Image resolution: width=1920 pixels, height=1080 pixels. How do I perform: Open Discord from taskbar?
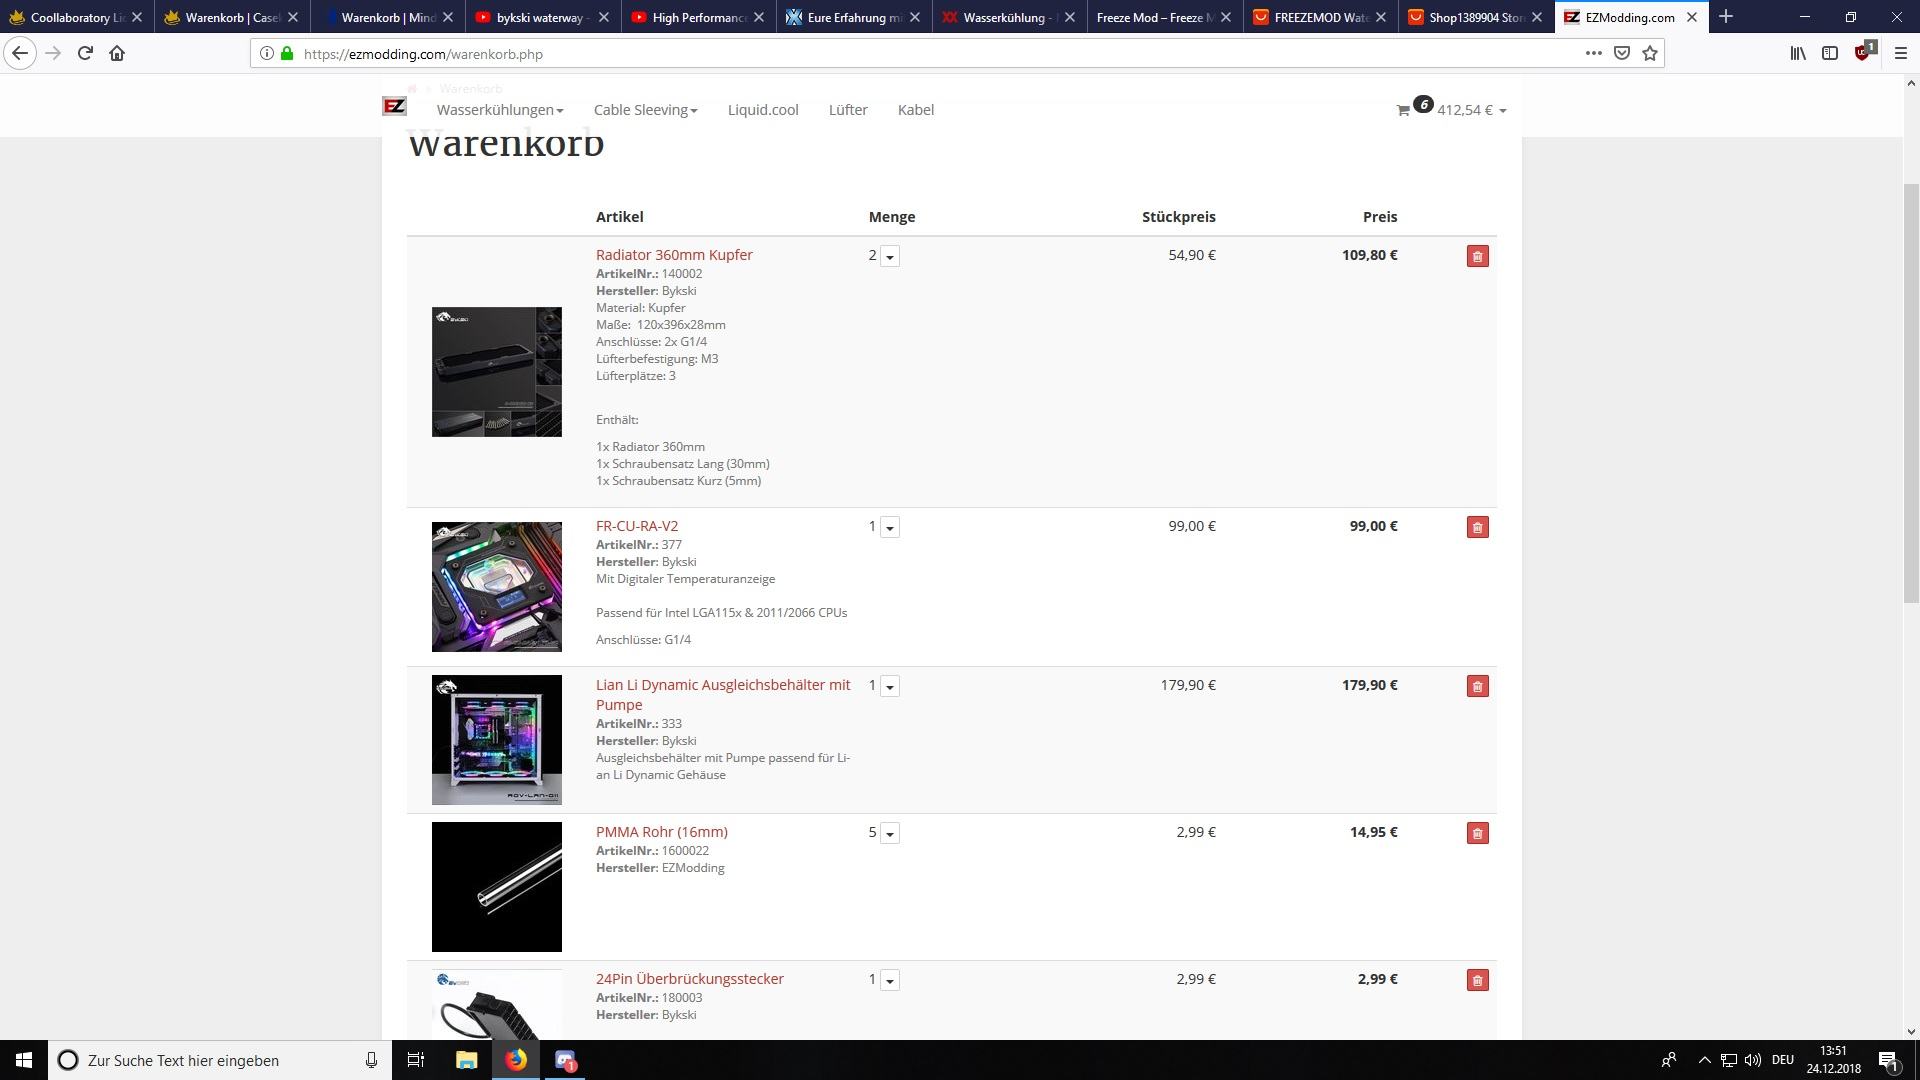coord(565,1060)
